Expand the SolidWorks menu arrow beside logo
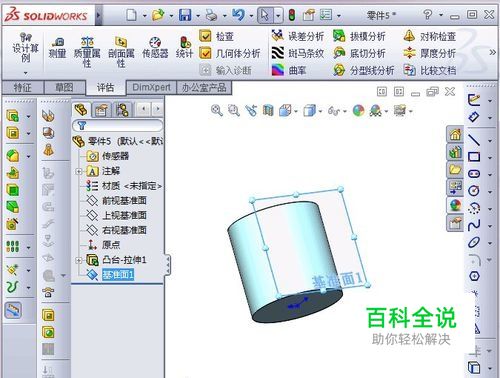Viewport: 500px width, 378px height. (98, 15)
